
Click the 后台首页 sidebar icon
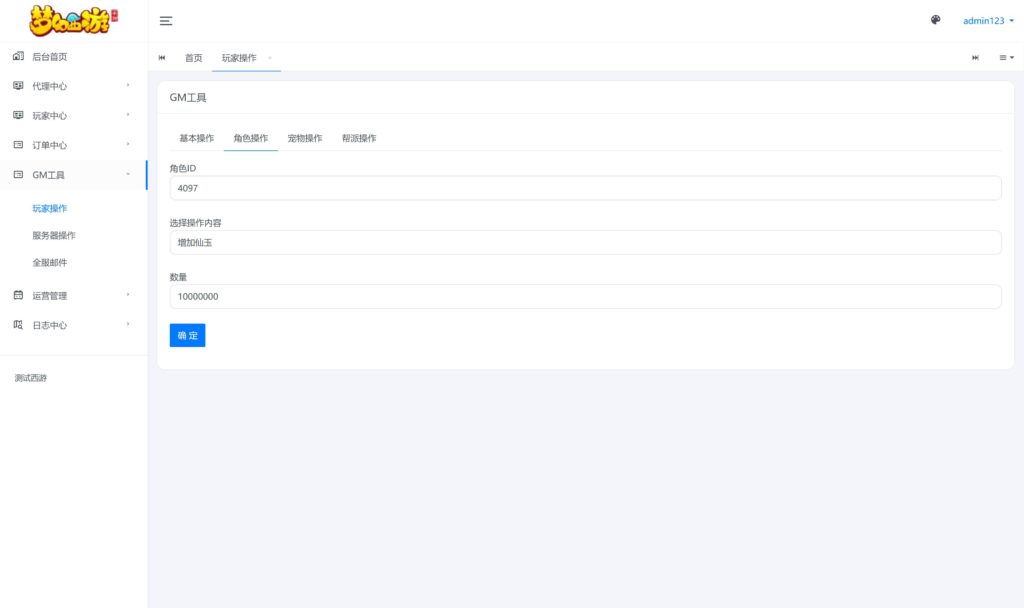[x=18, y=57]
